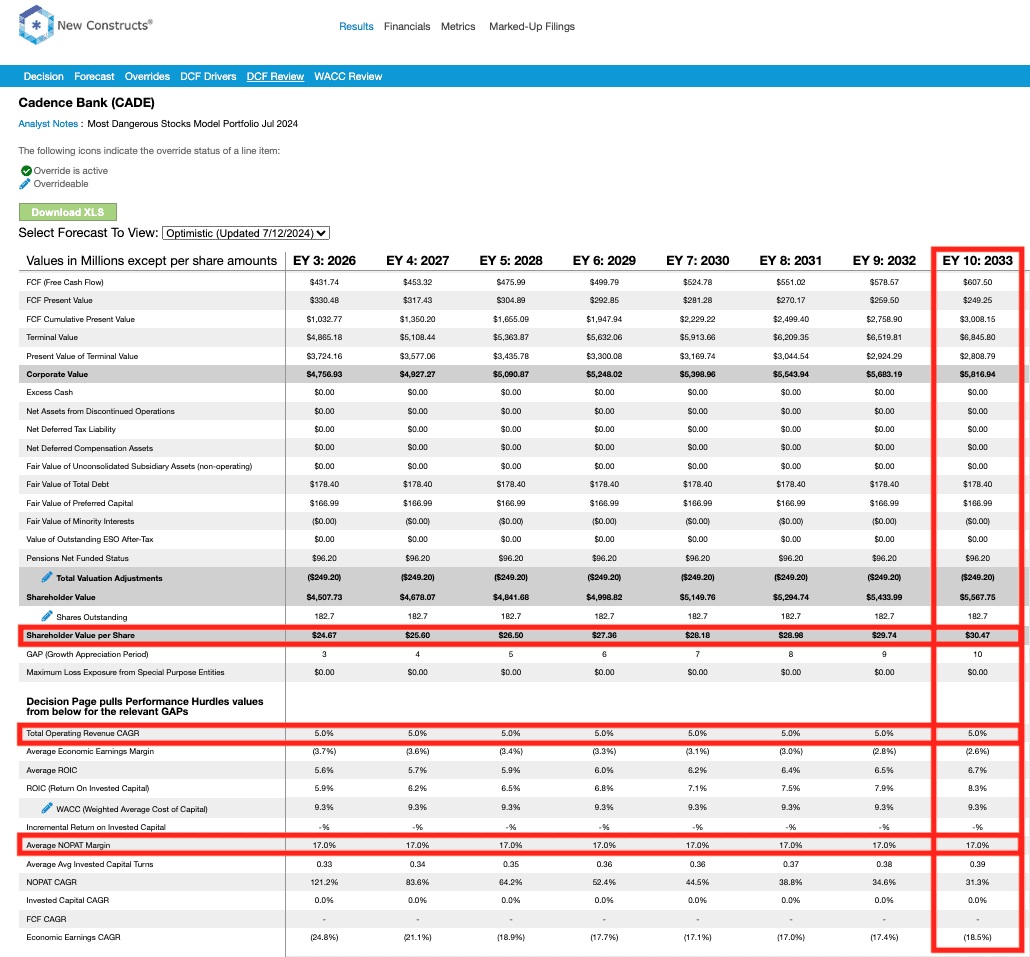Viewport: 1030px width, 957px height.
Task: Open Most Dangerous Stocks Model Portfolio note
Action: 192,124
